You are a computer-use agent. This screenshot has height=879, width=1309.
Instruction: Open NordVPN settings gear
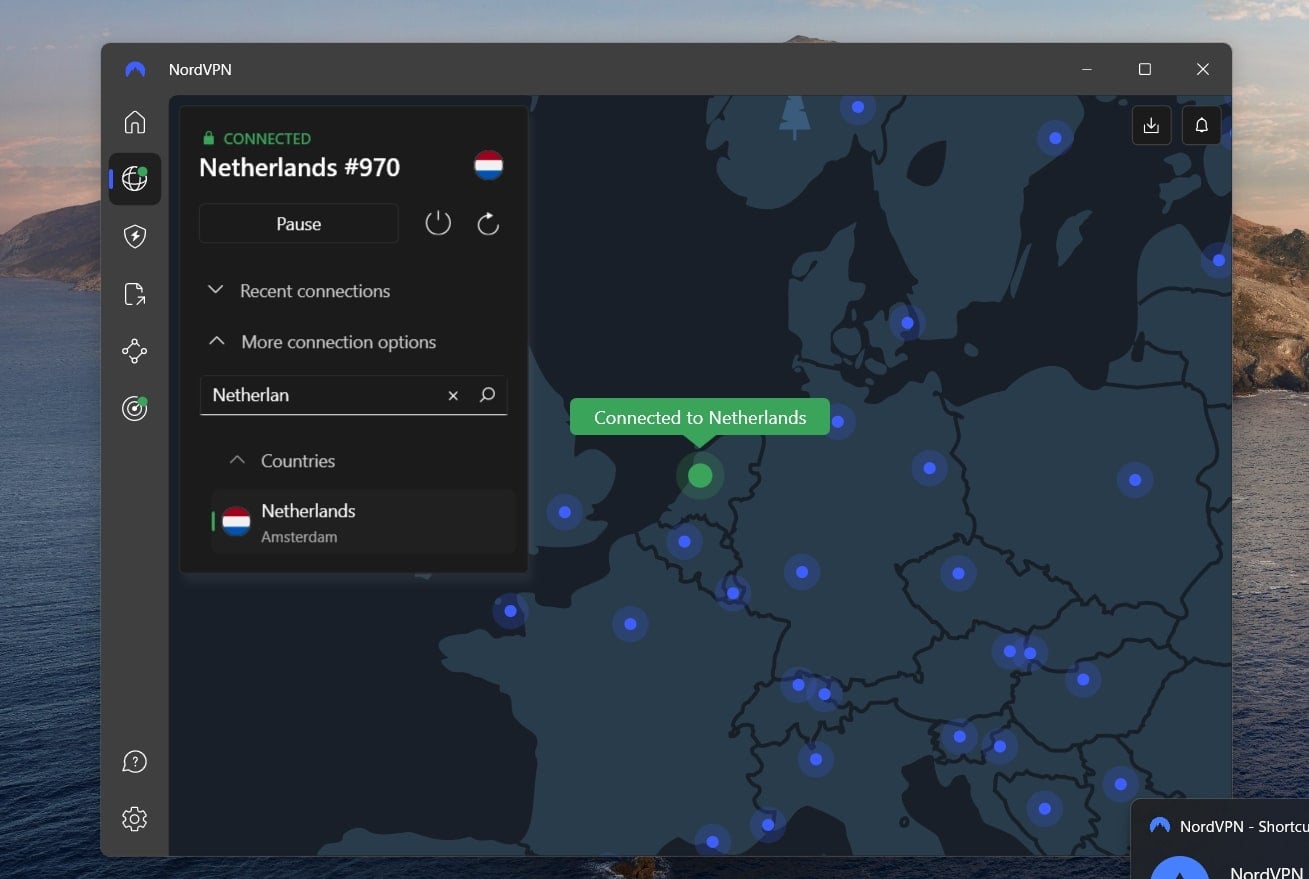134,818
